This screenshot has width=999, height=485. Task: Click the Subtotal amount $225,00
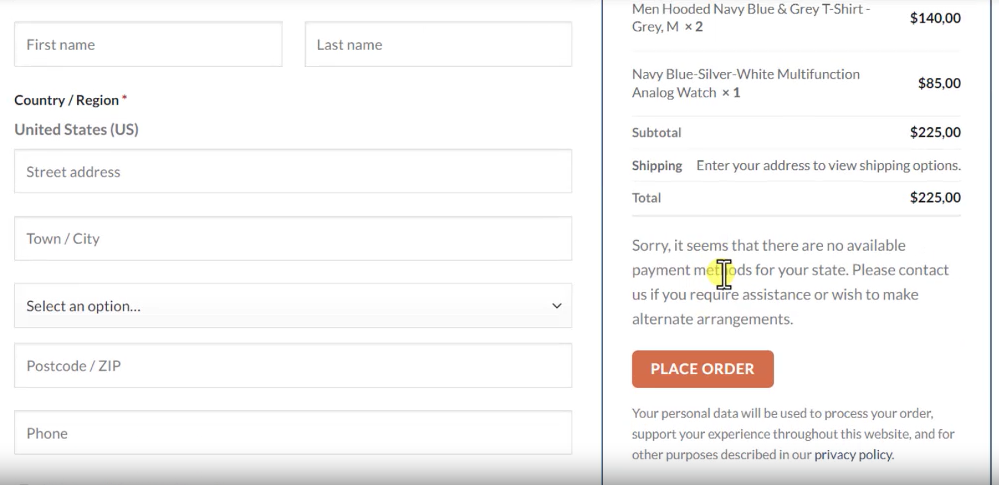point(934,132)
